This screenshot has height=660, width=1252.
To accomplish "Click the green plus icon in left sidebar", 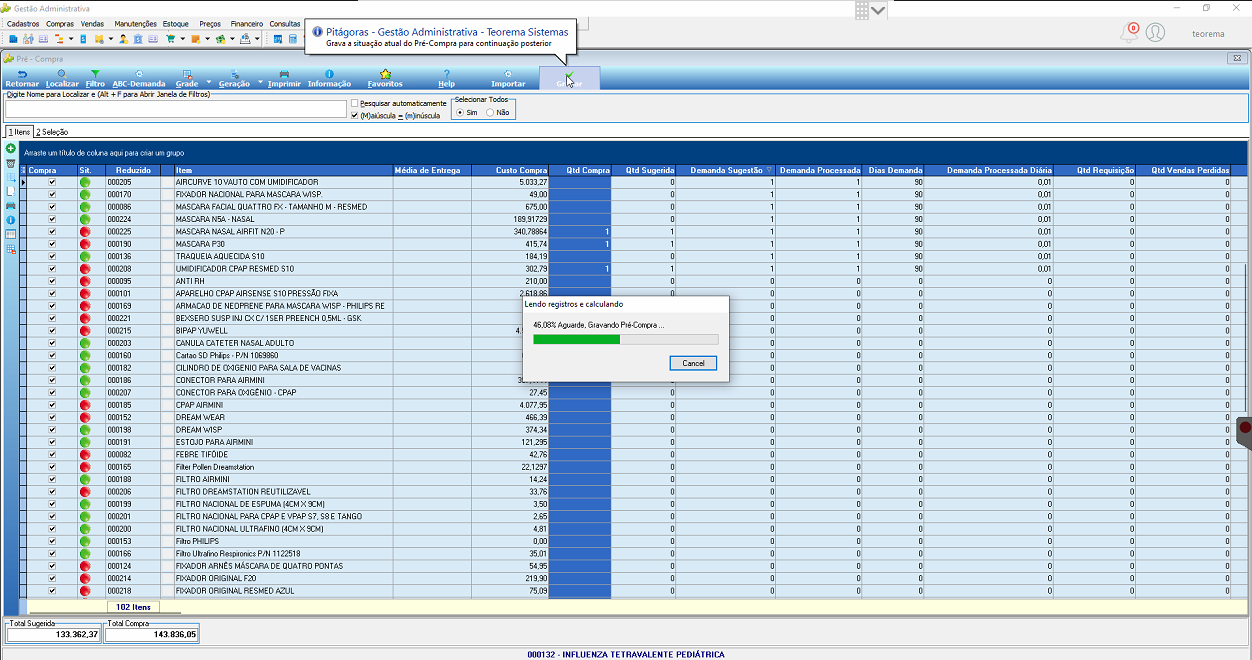I will coord(11,149).
